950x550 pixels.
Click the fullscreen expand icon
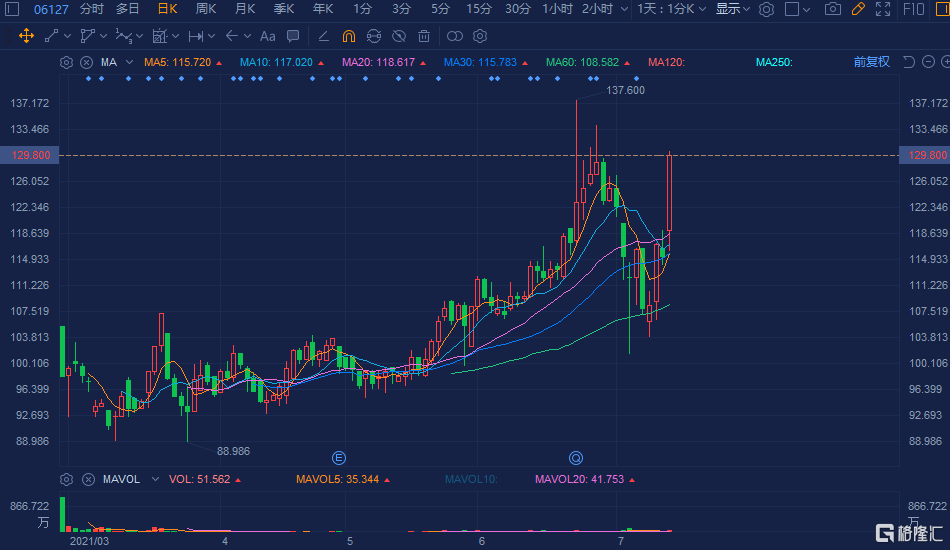(x=883, y=9)
